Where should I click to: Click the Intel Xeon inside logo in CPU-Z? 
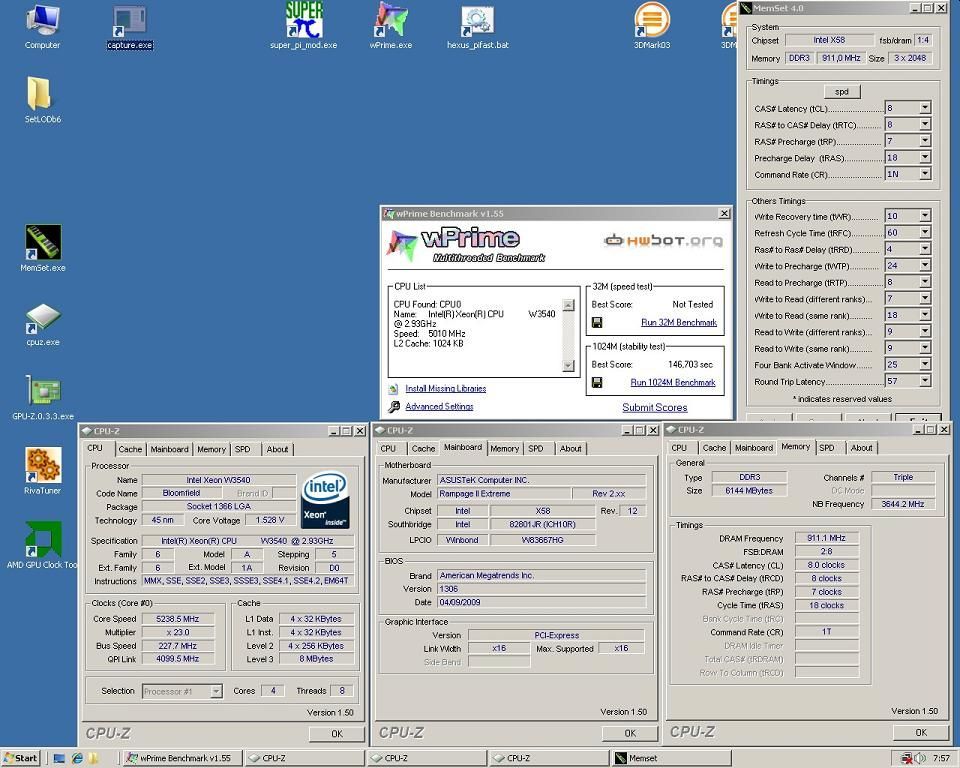pos(325,499)
